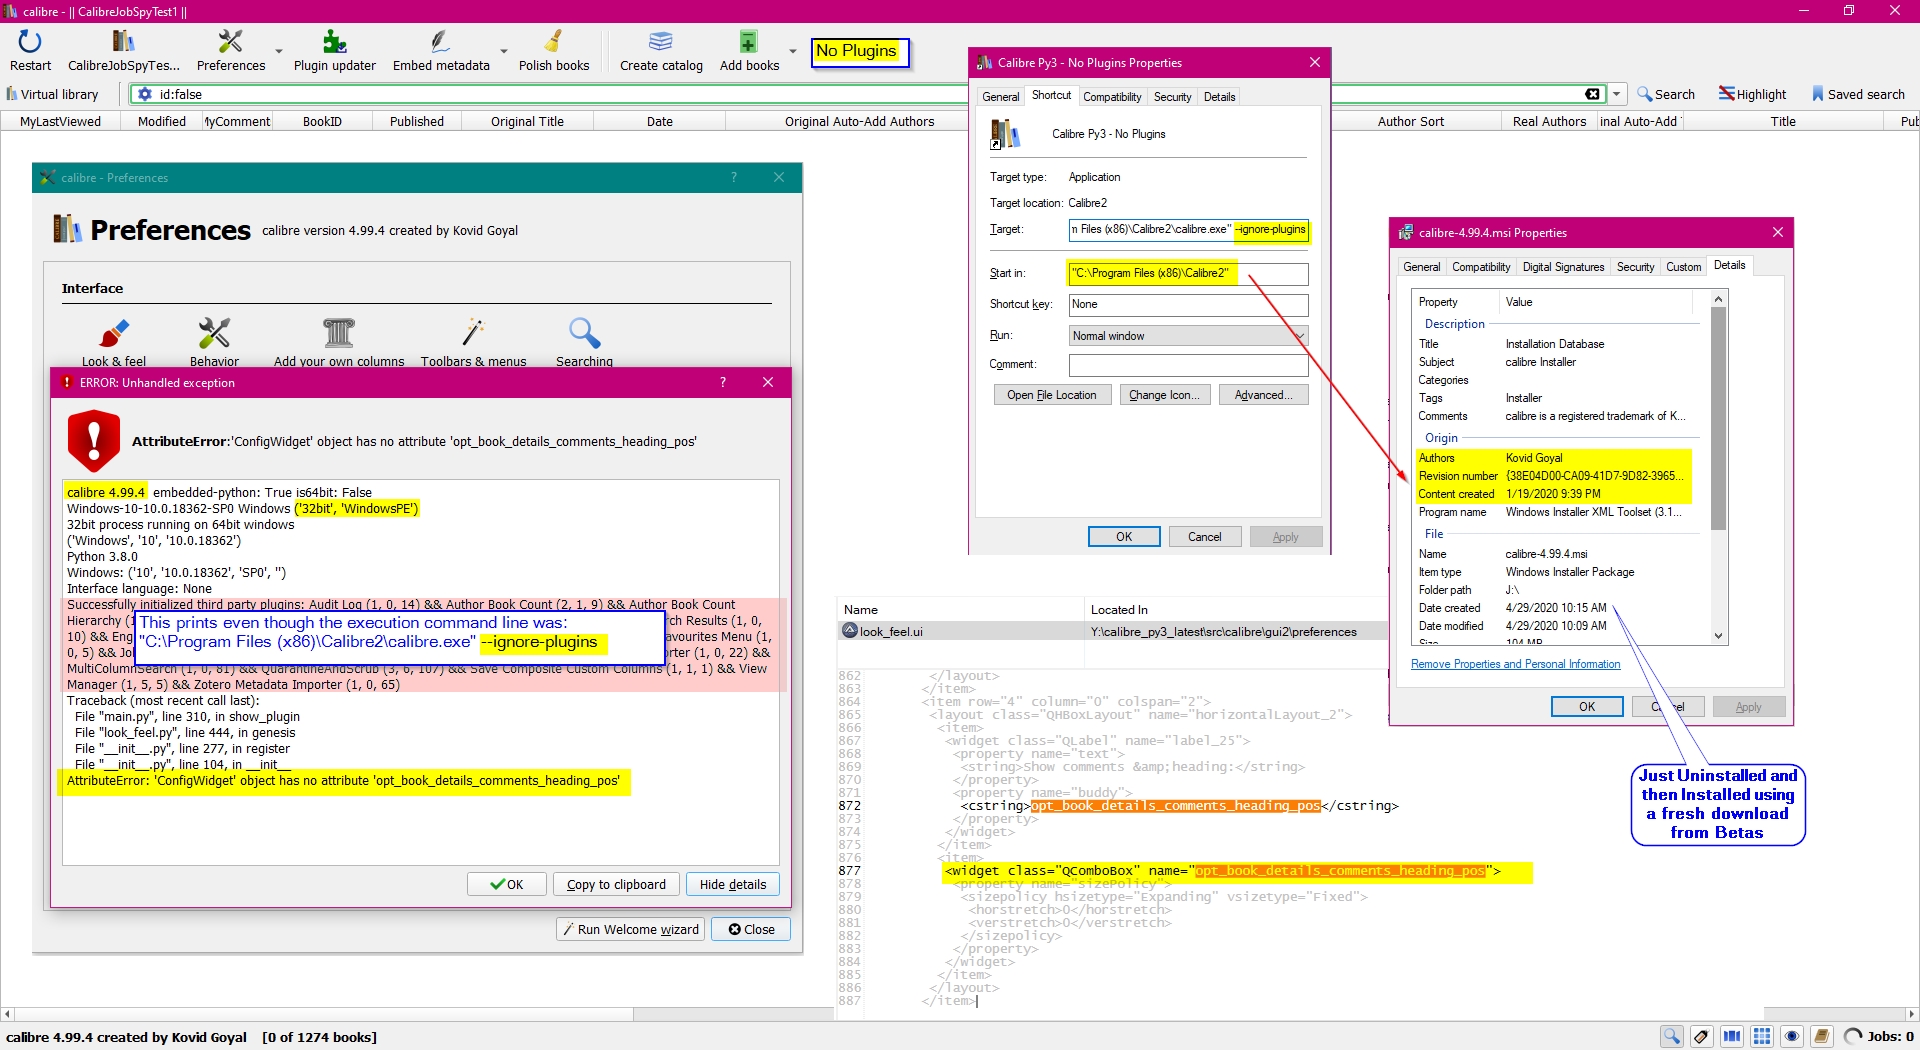Image resolution: width=1920 pixels, height=1050 pixels.
Task: Open Searching preferences
Action: coord(584,342)
